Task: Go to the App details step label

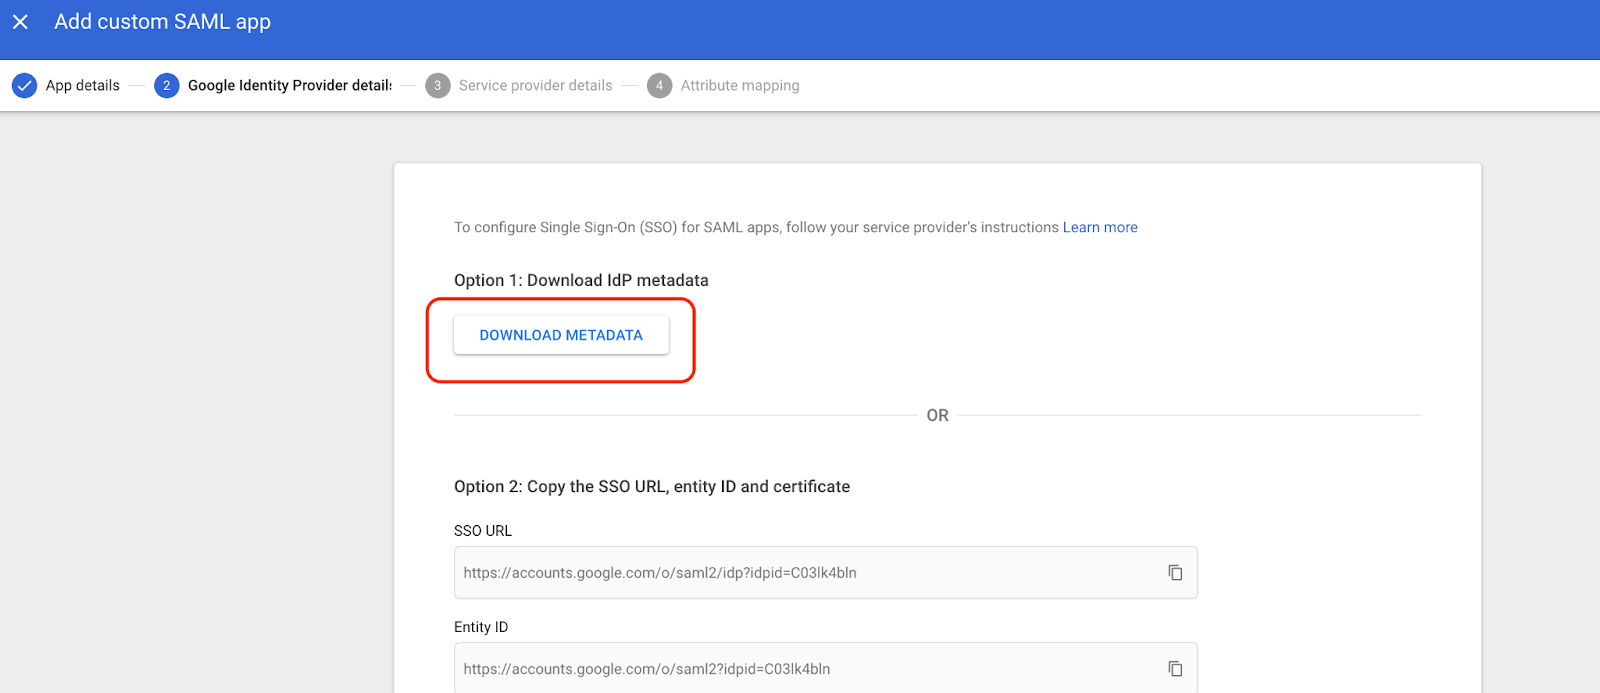Action: 83,86
